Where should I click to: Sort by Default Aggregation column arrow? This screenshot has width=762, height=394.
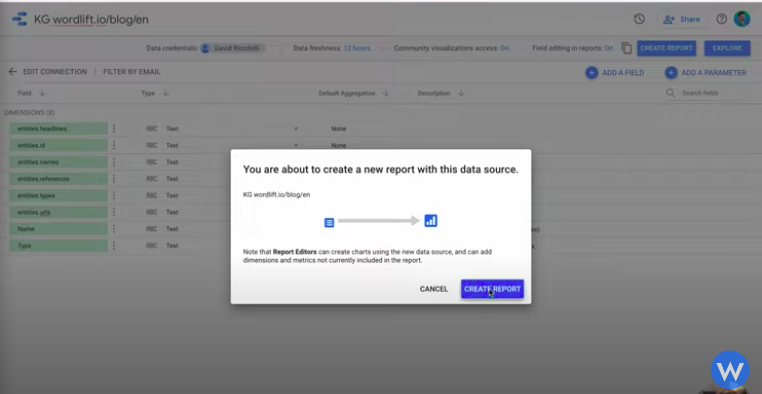(x=385, y=93)
